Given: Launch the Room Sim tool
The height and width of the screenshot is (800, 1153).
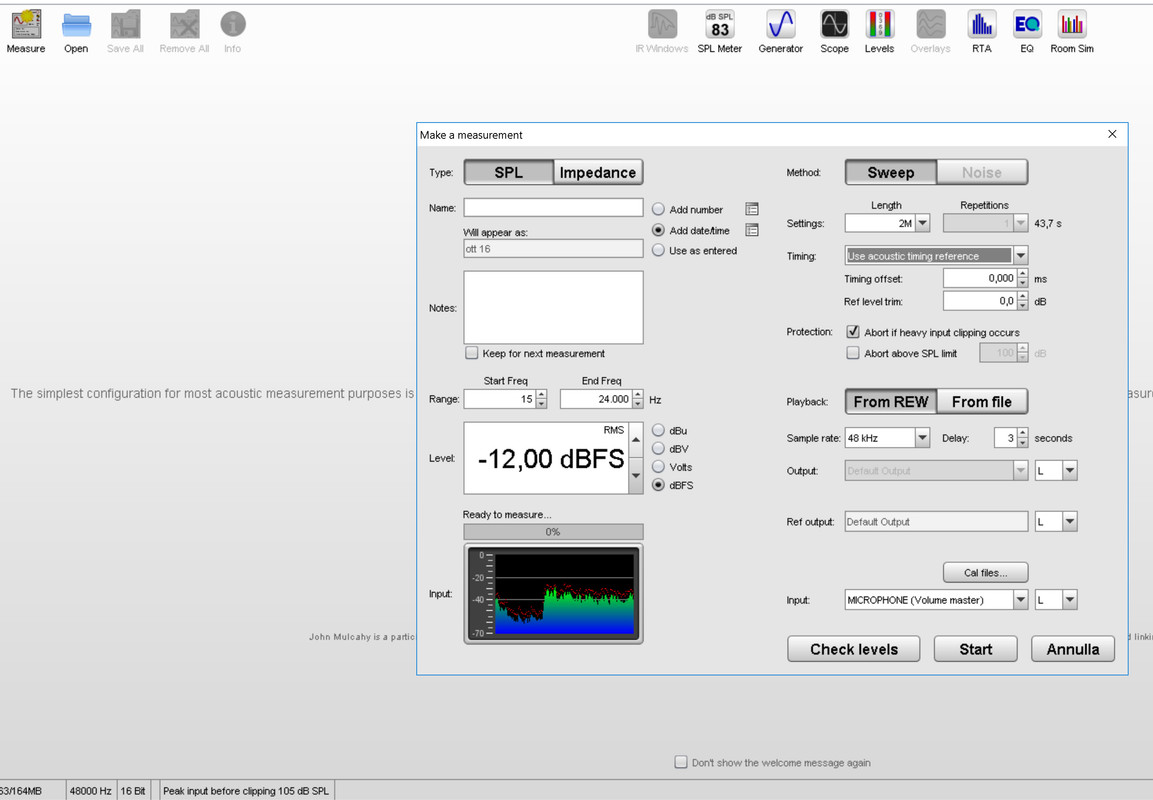Looking at the screenshot, I should coord(1072,32).
